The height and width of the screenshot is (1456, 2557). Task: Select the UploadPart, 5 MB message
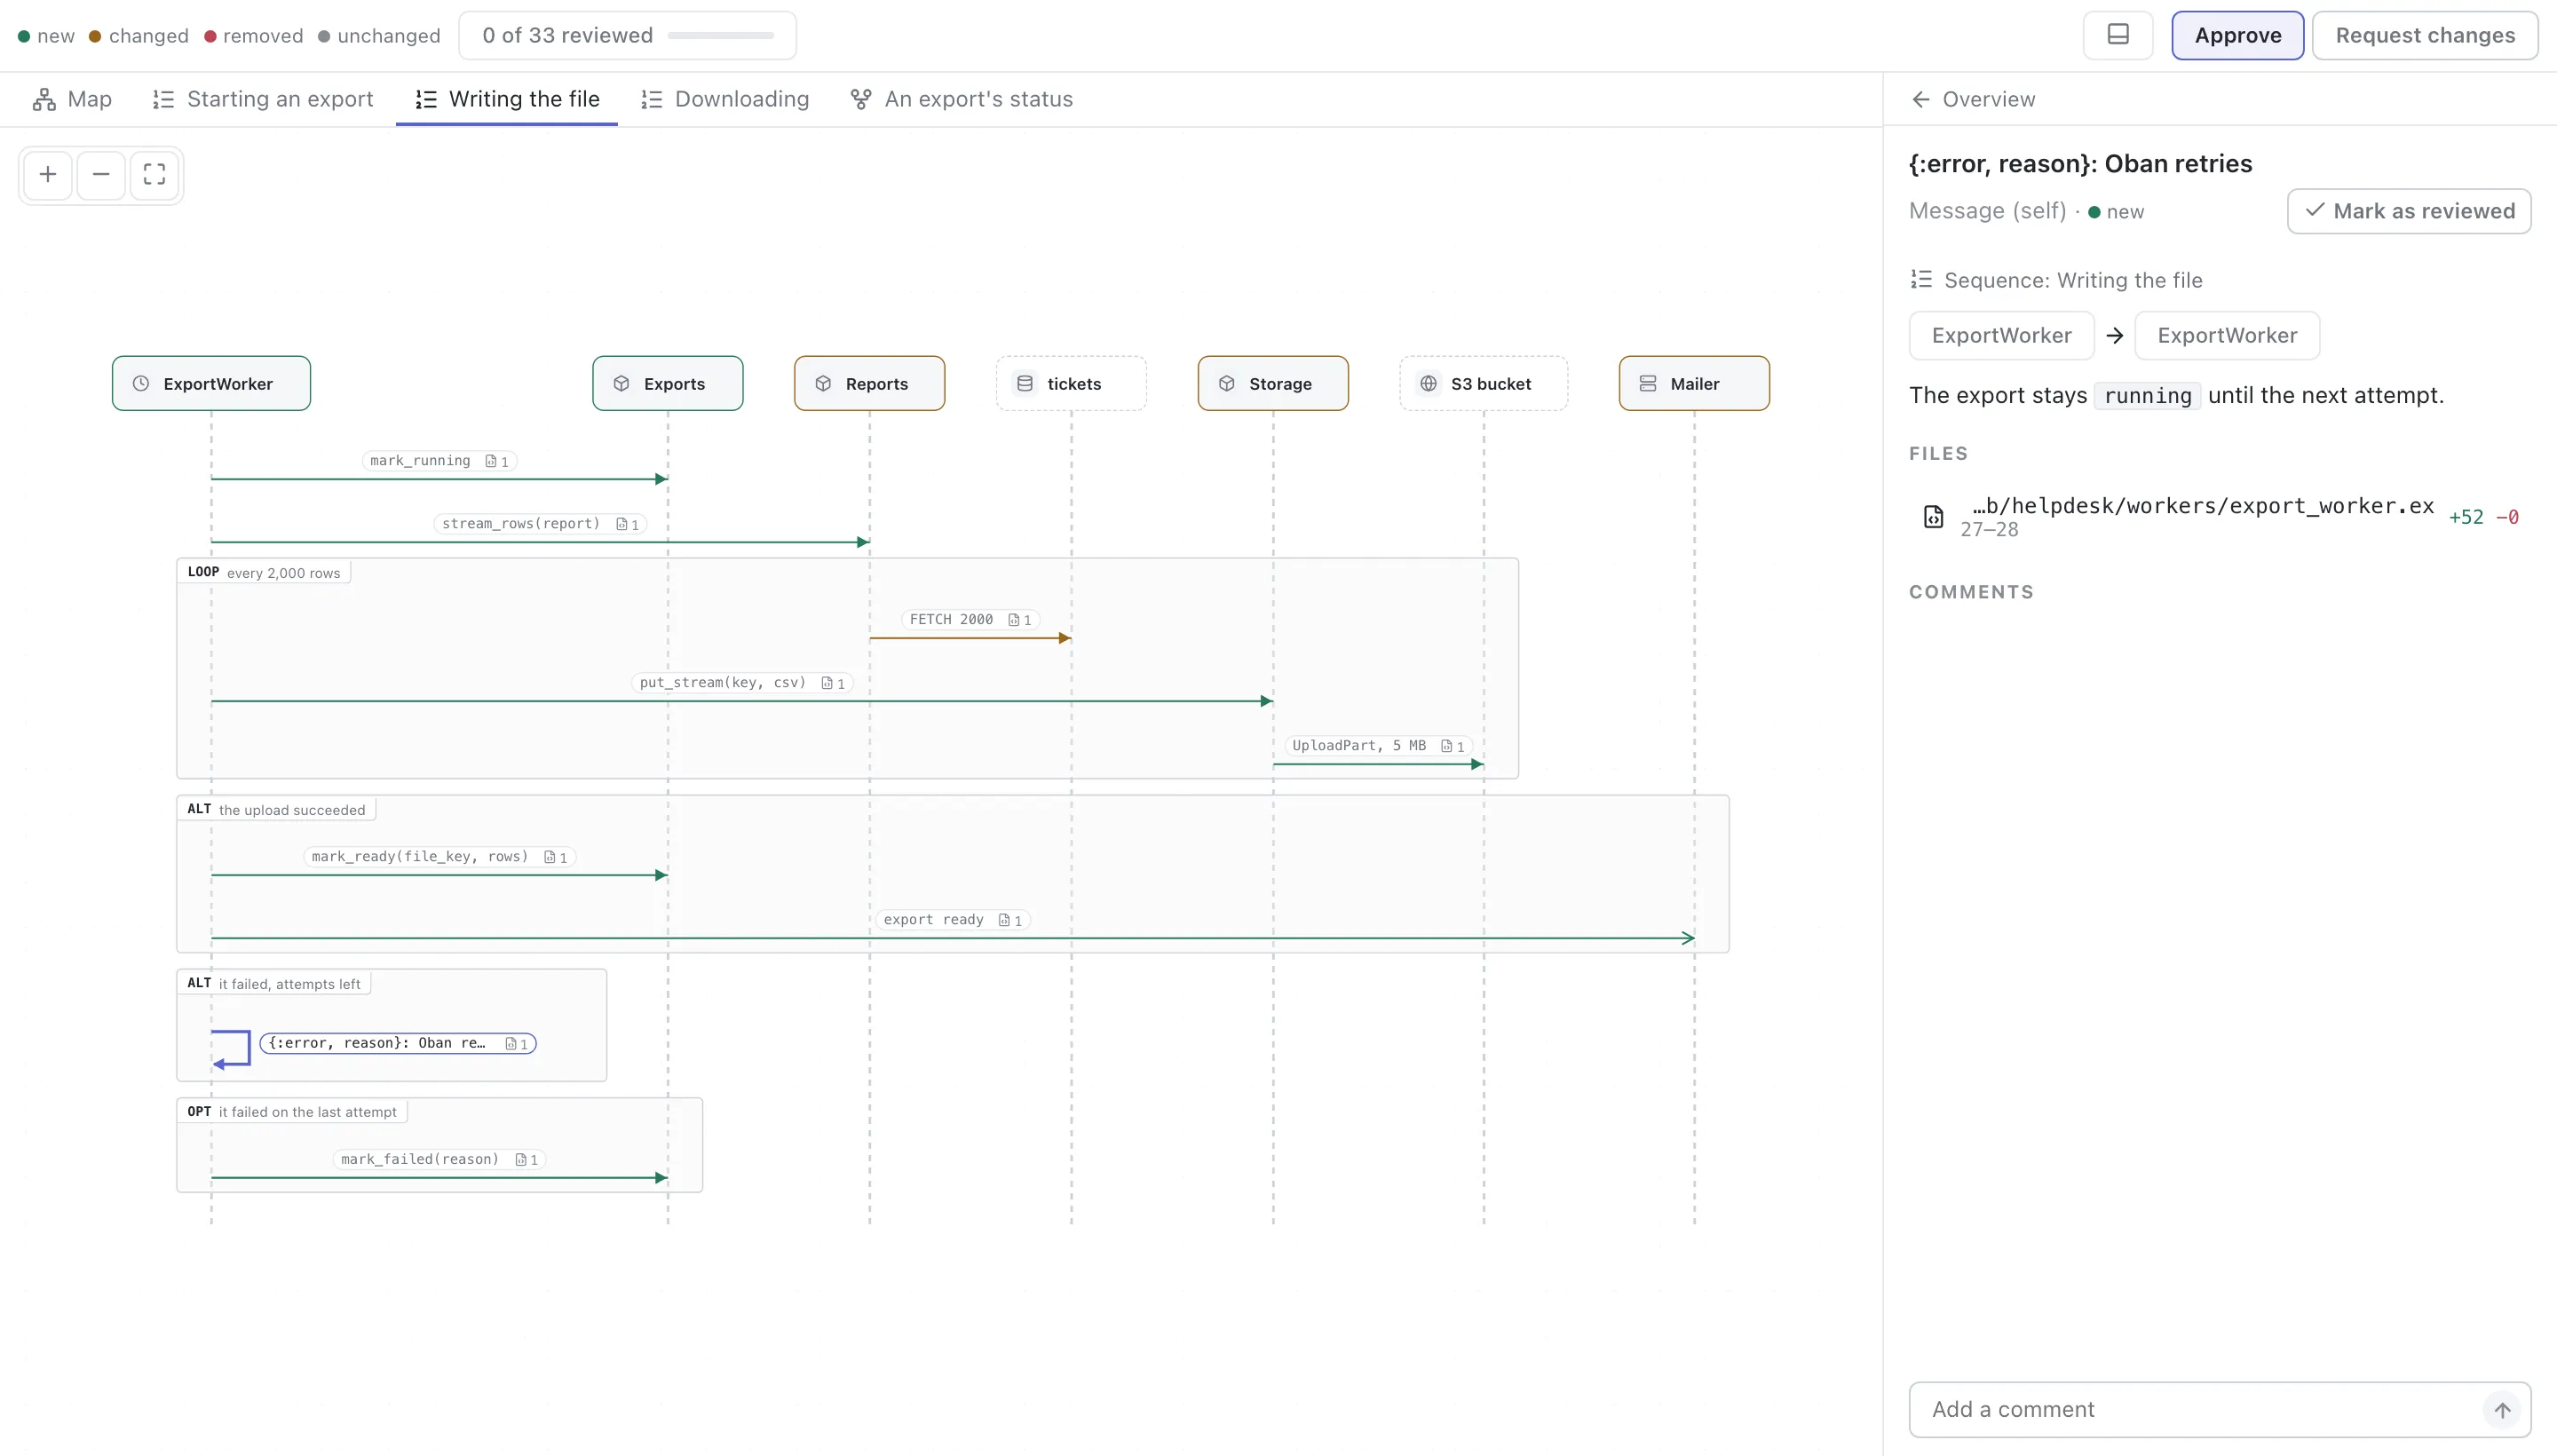(x=1378, y=746)
